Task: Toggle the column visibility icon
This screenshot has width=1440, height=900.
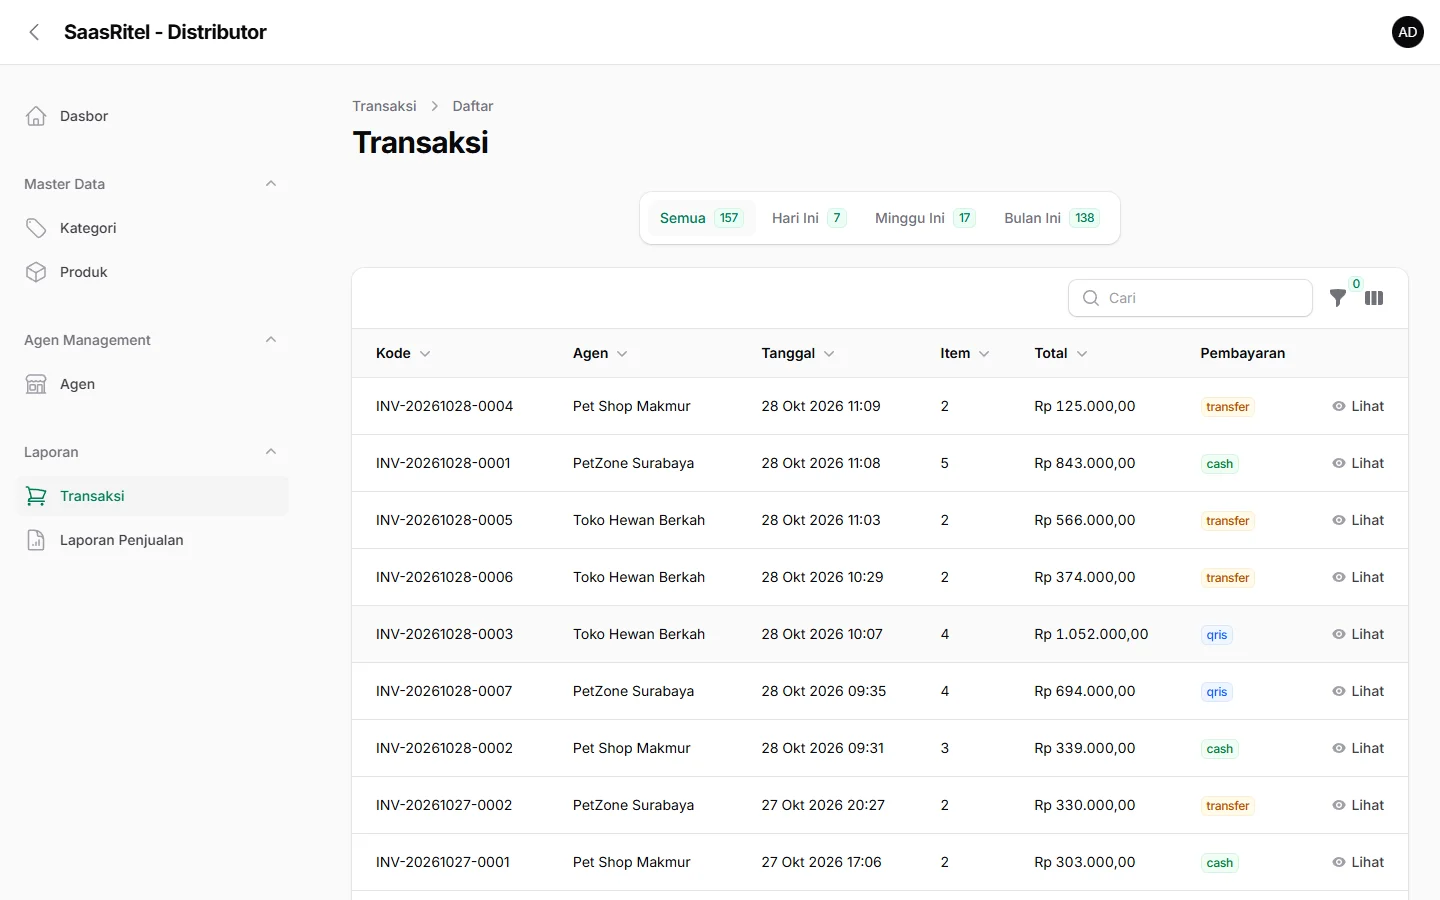Action: pos(1374,298)
